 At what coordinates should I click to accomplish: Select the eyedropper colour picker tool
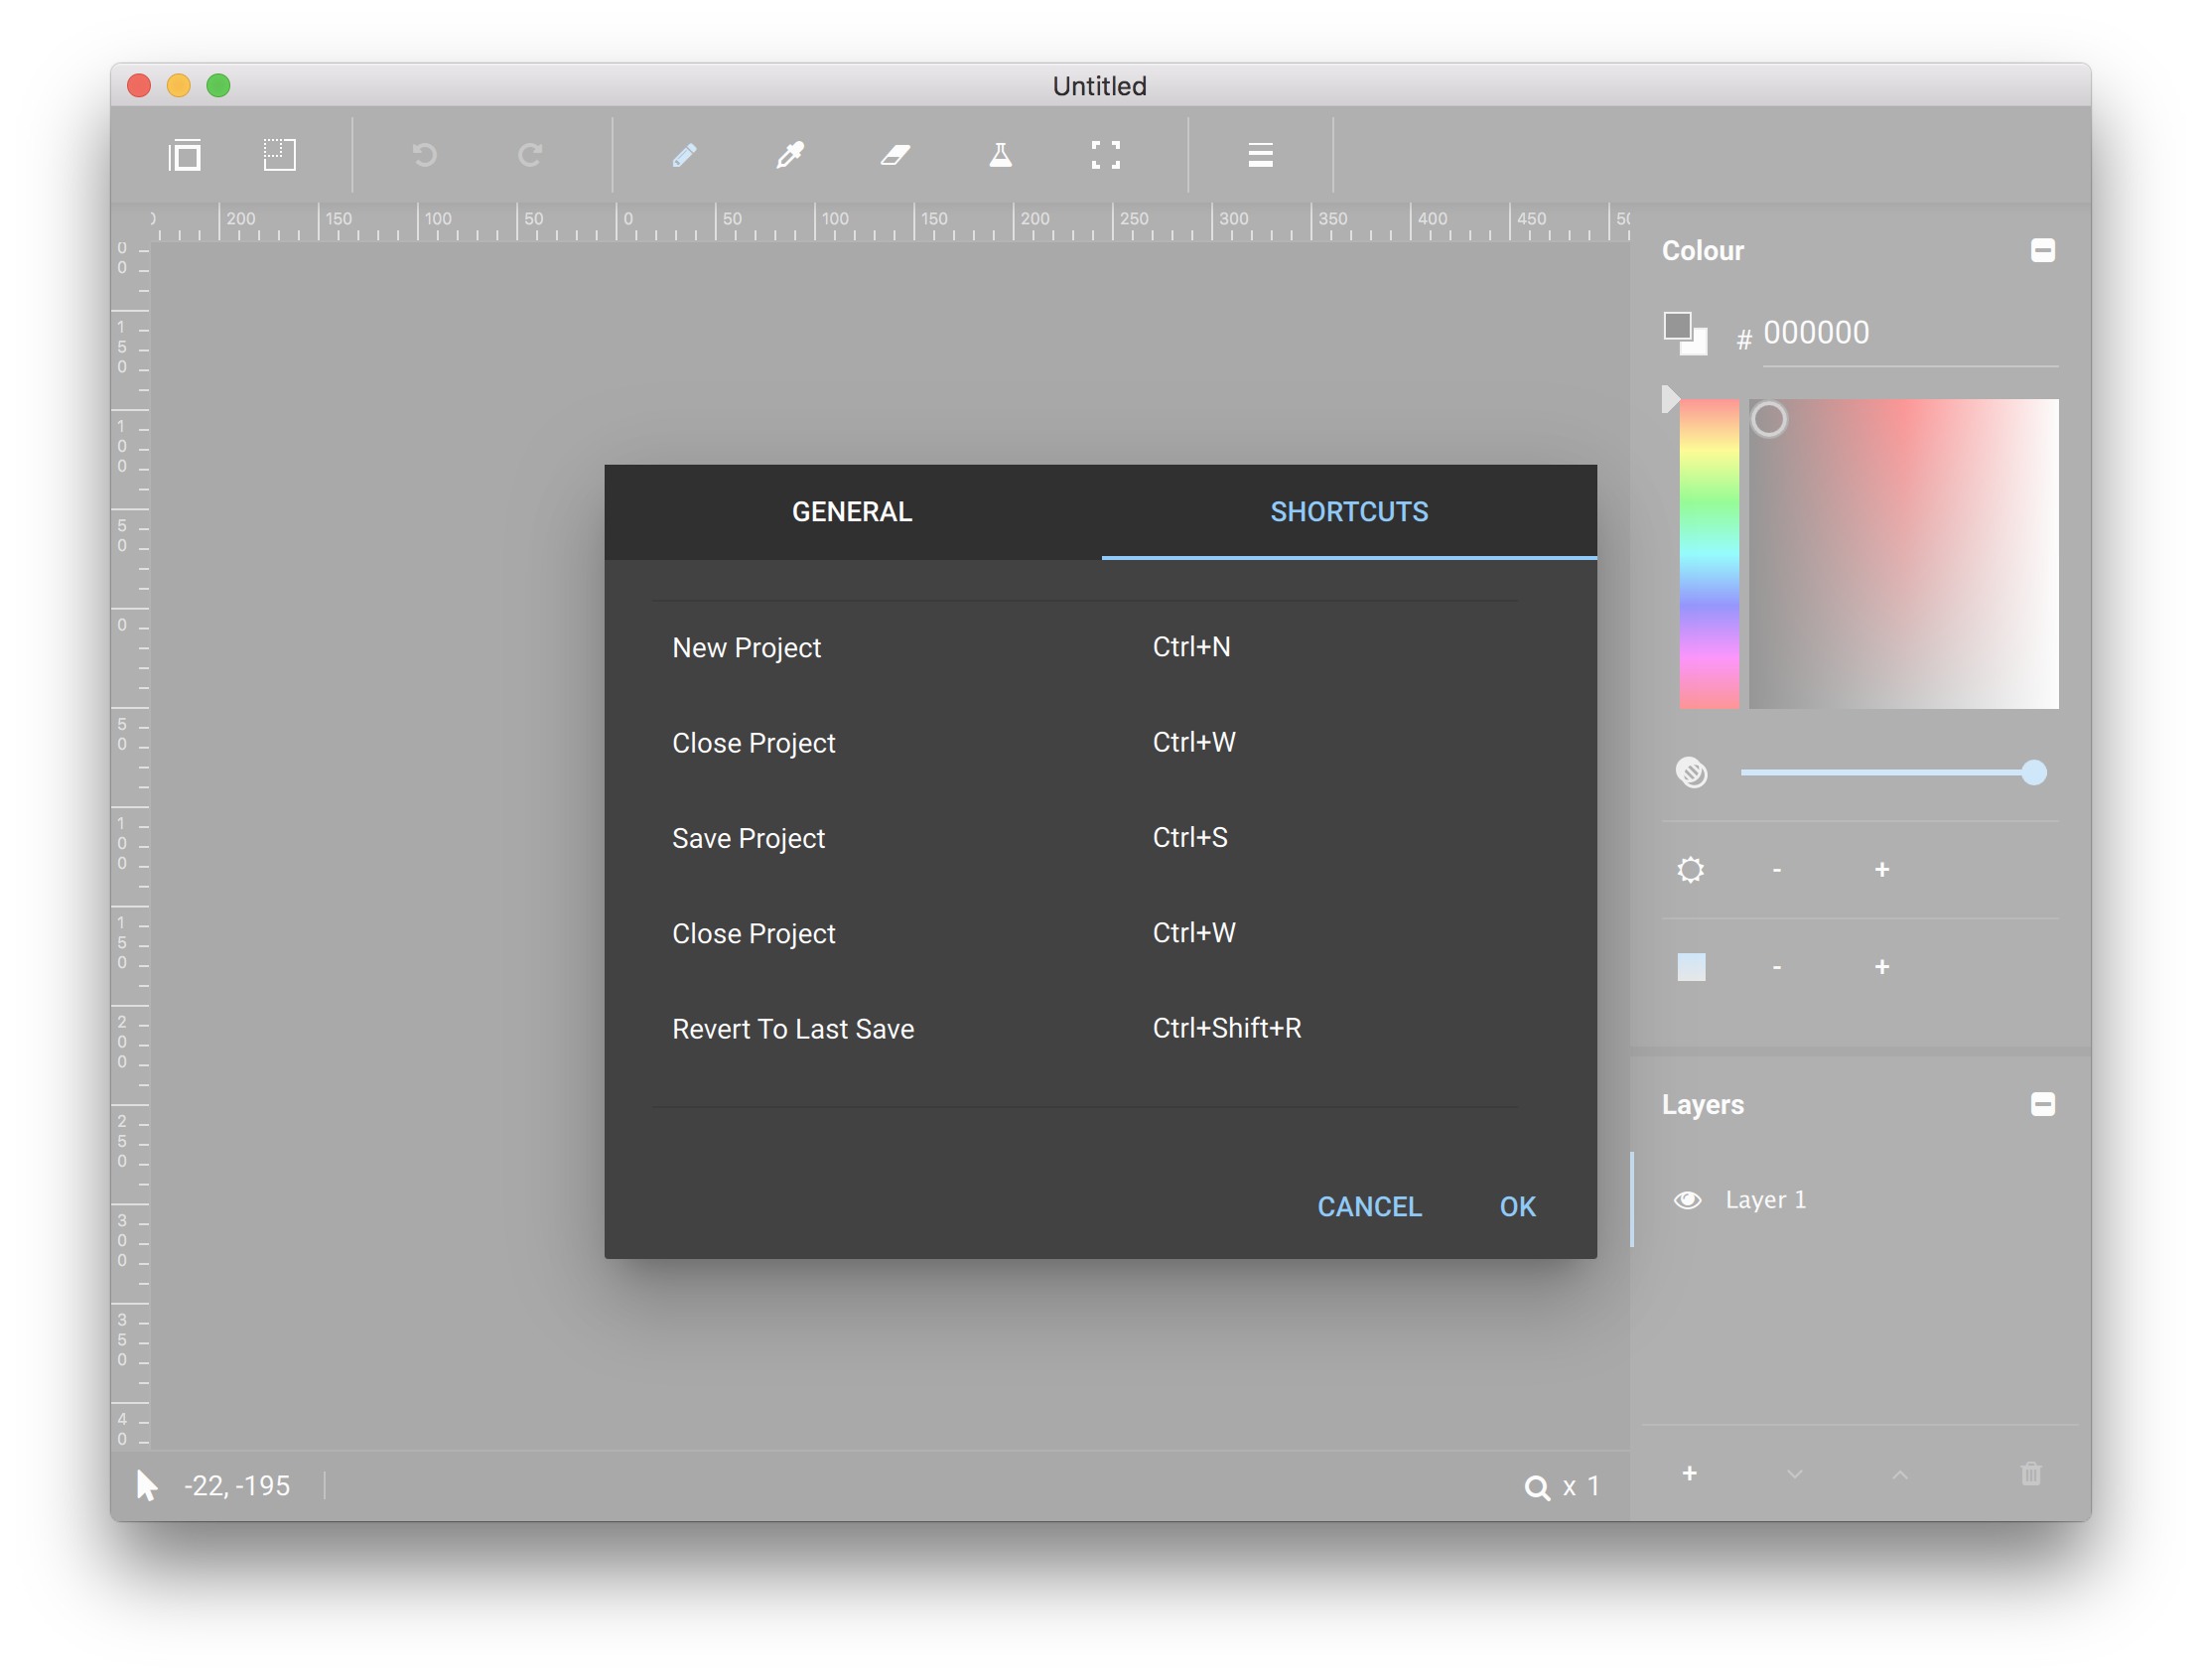(x=790, y=155)
